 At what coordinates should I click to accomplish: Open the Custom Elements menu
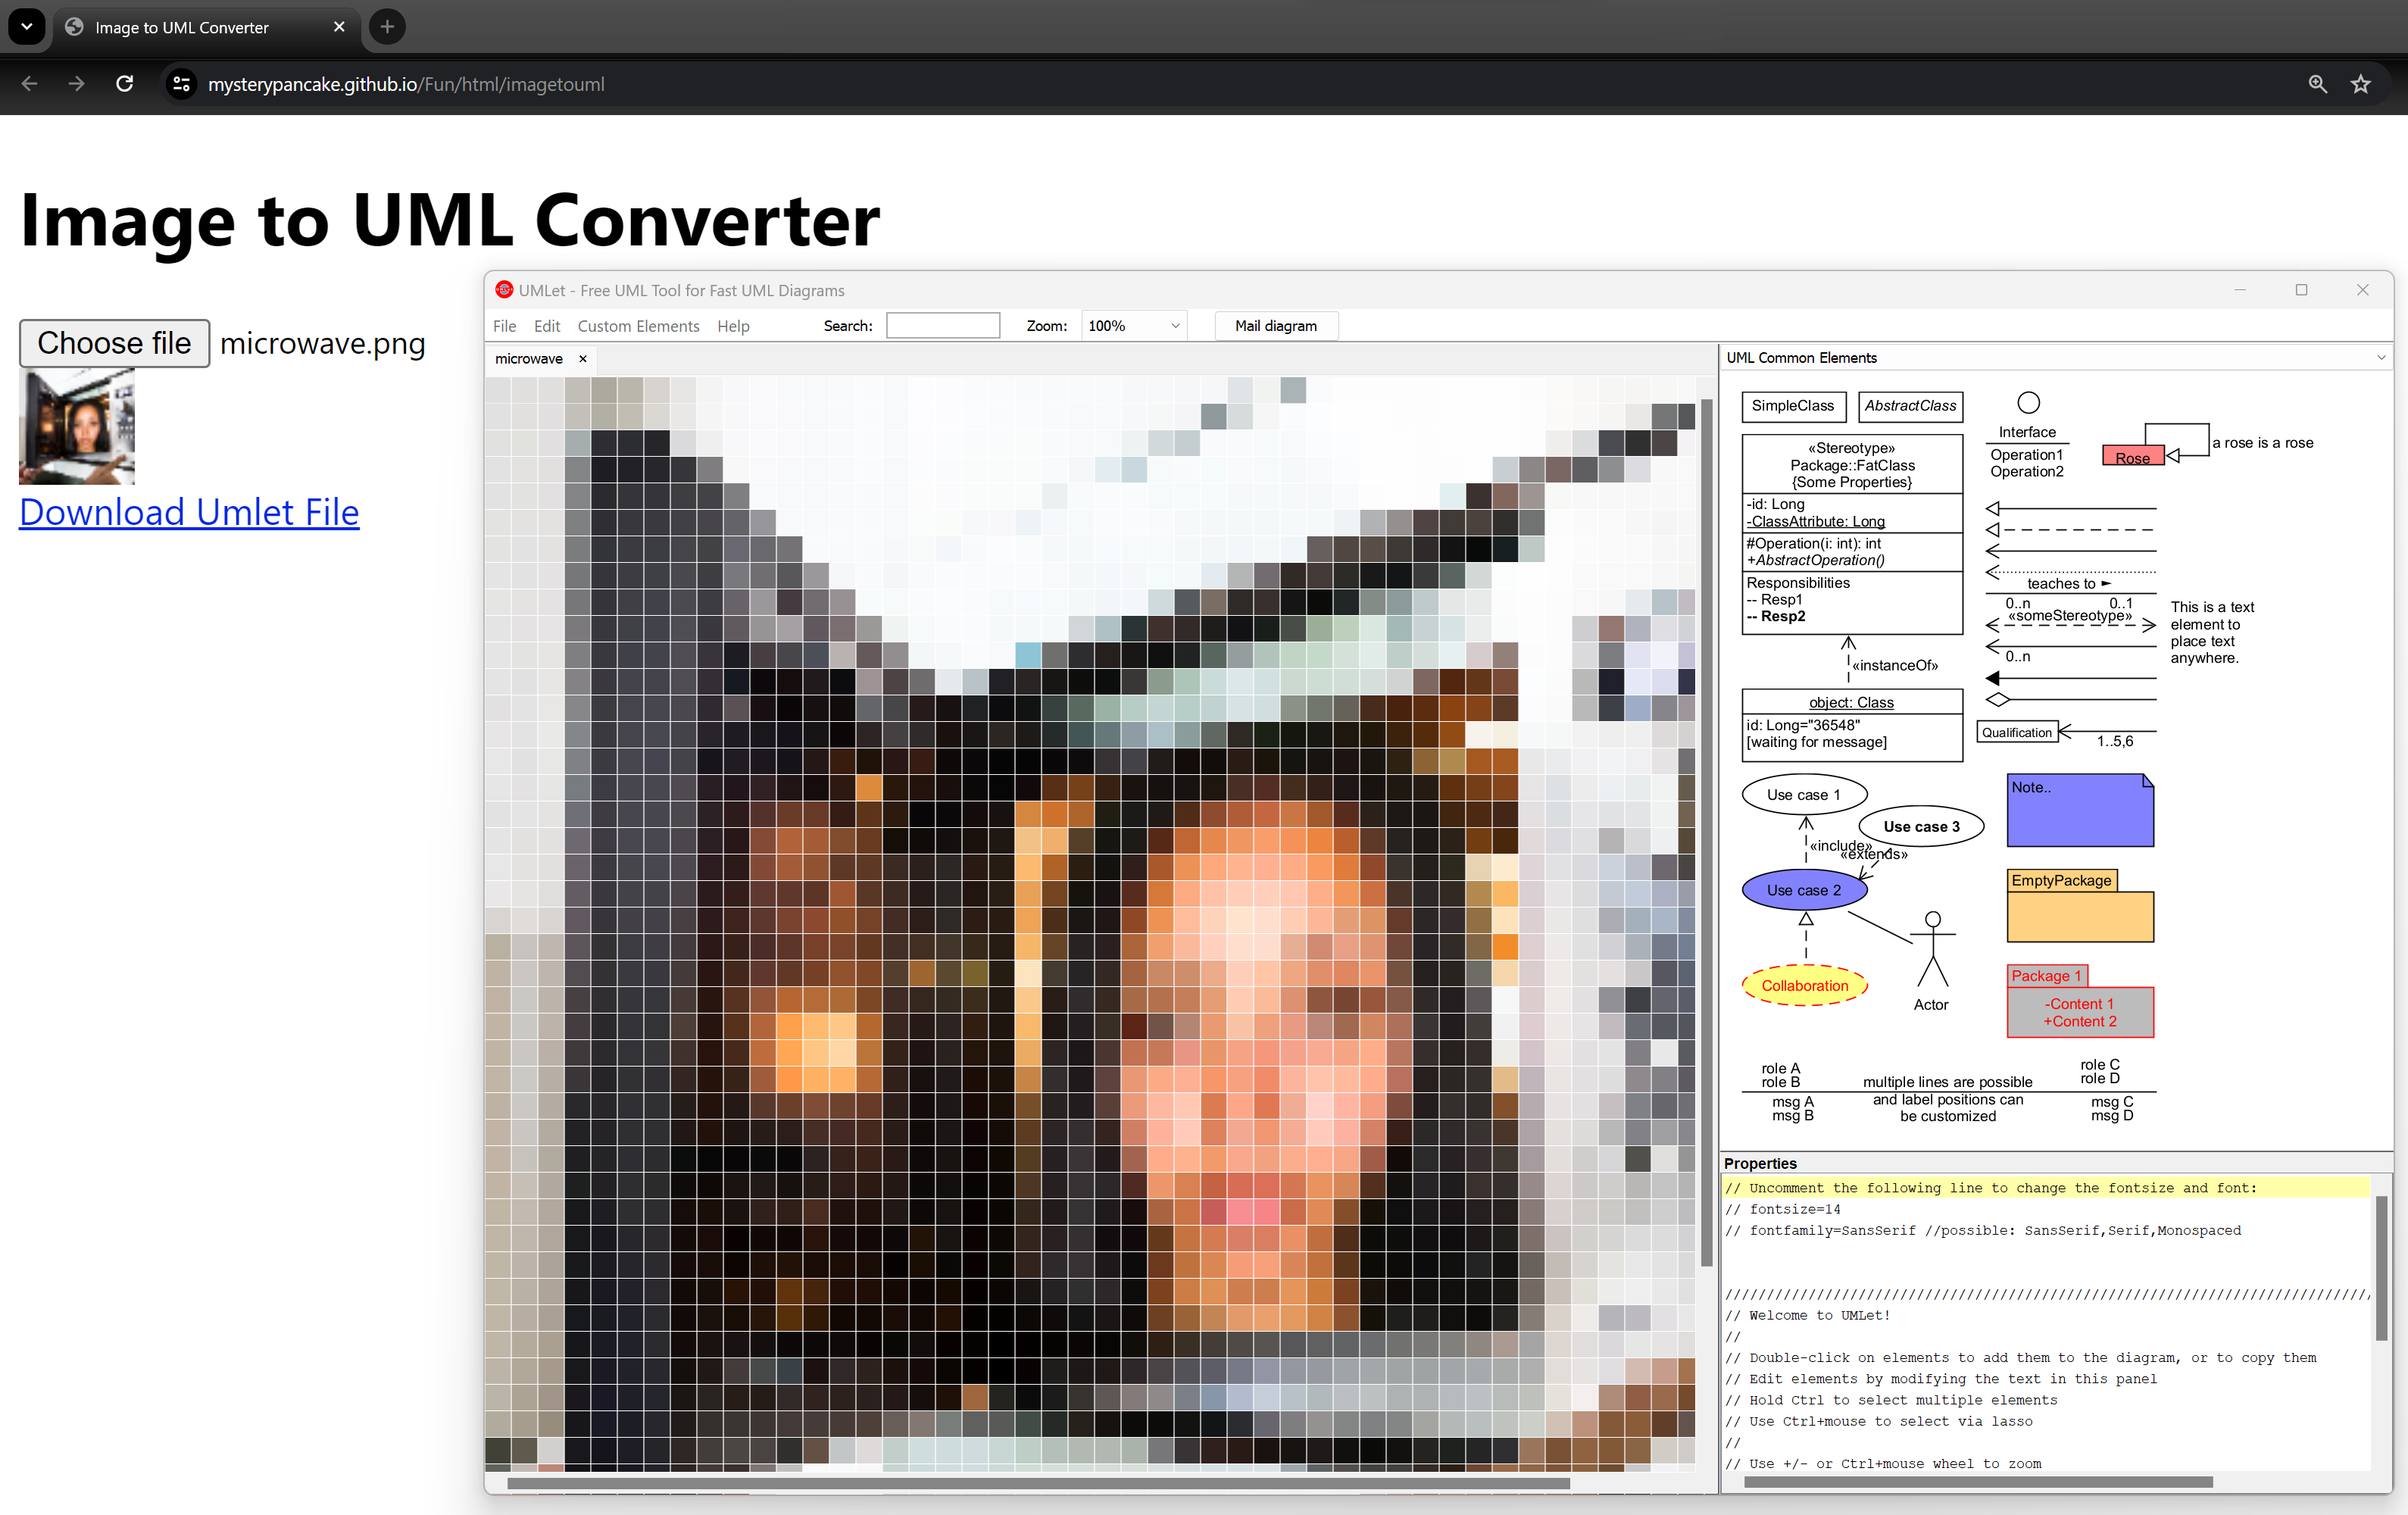(x=638, y=326)
